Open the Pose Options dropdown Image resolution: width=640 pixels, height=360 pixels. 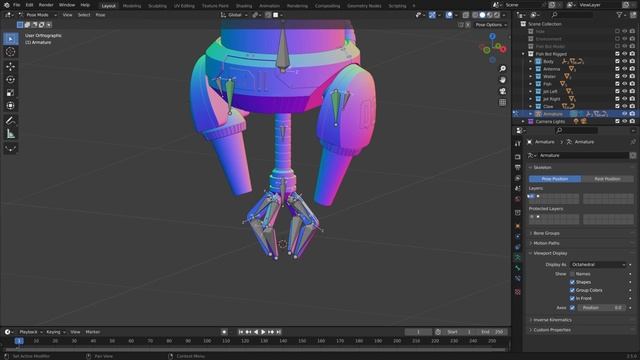(x=491, y=24)
